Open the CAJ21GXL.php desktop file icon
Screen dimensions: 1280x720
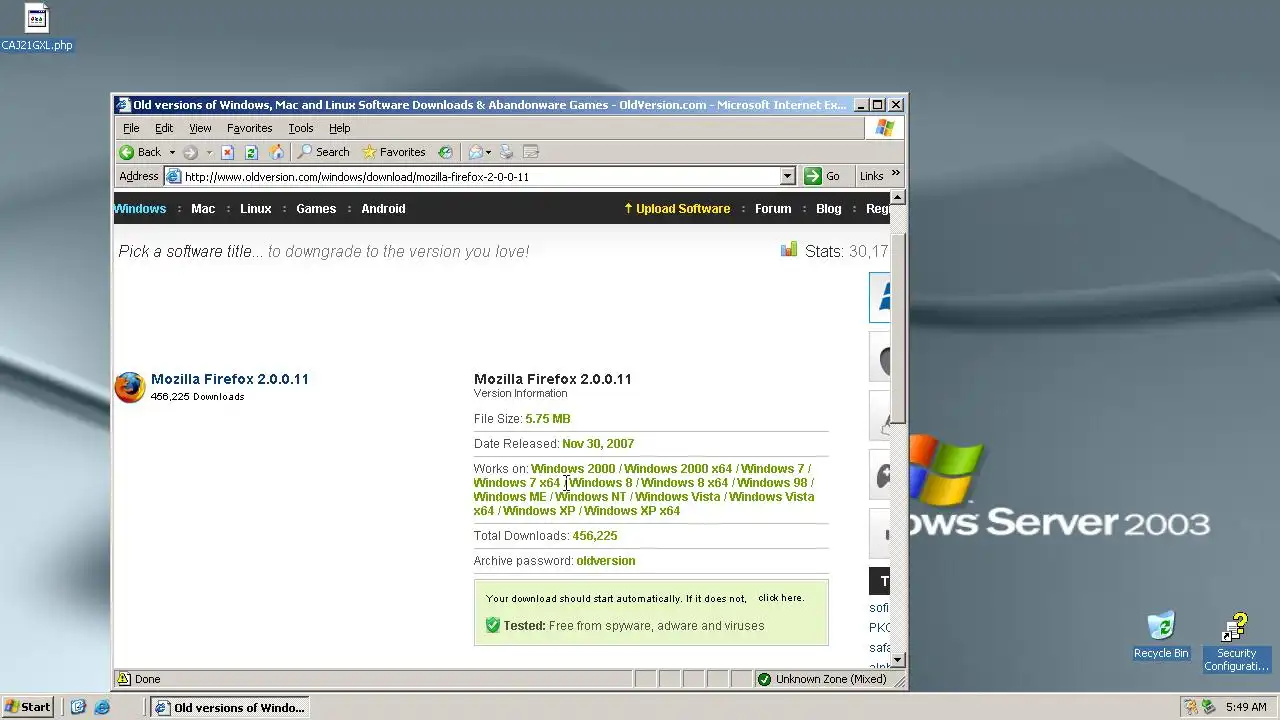[36, 28]
